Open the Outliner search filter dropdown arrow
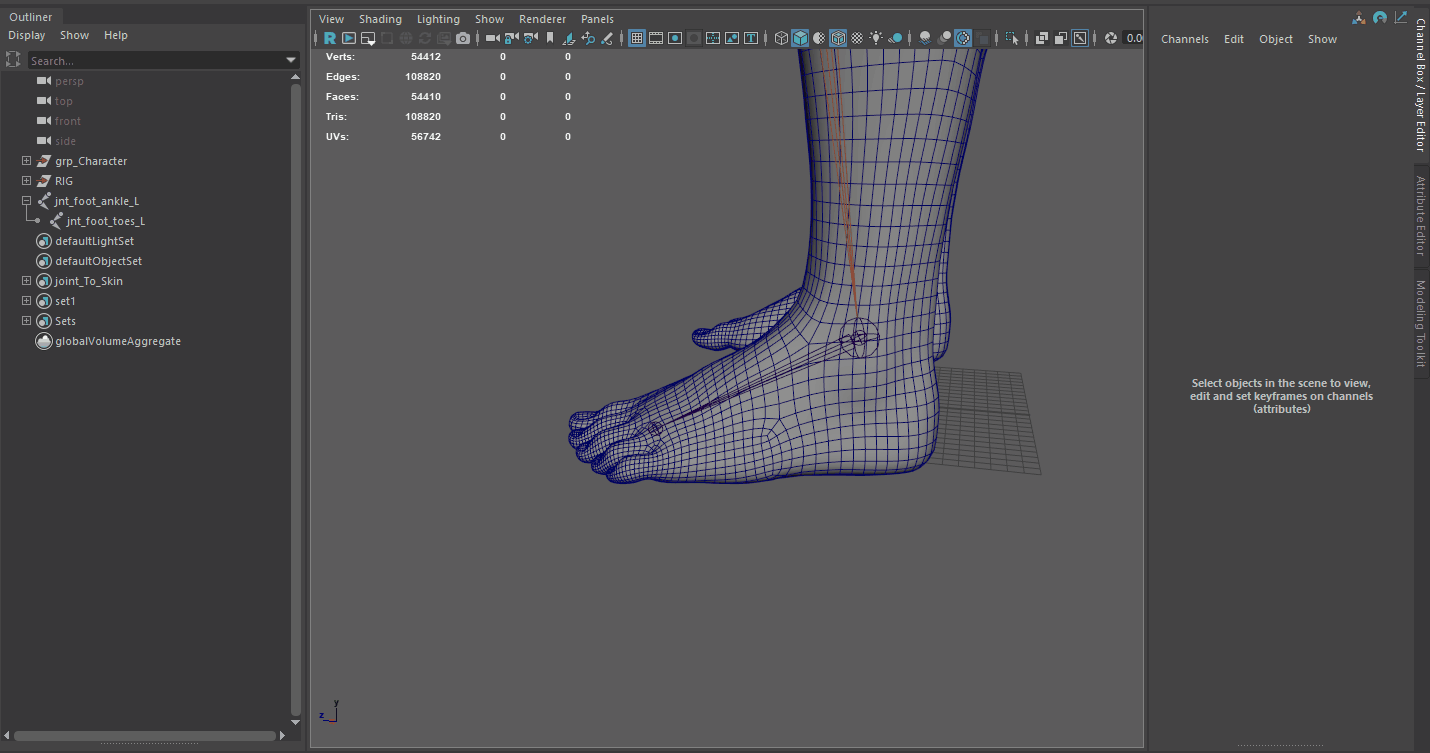This screenshot has height=753, width=1430. click(x=291, y=61)
